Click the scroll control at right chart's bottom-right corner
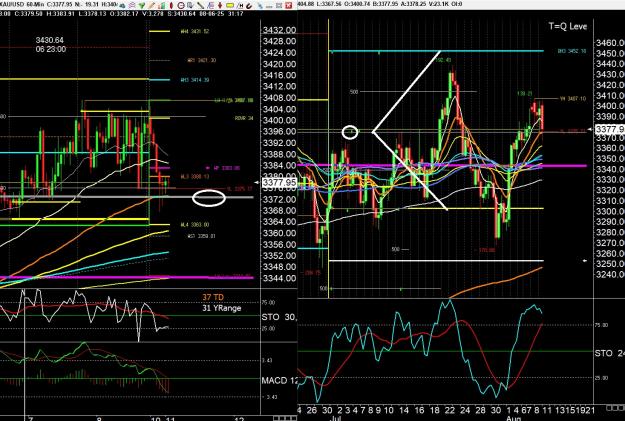The image size is (625, 421). click(615, 408)
